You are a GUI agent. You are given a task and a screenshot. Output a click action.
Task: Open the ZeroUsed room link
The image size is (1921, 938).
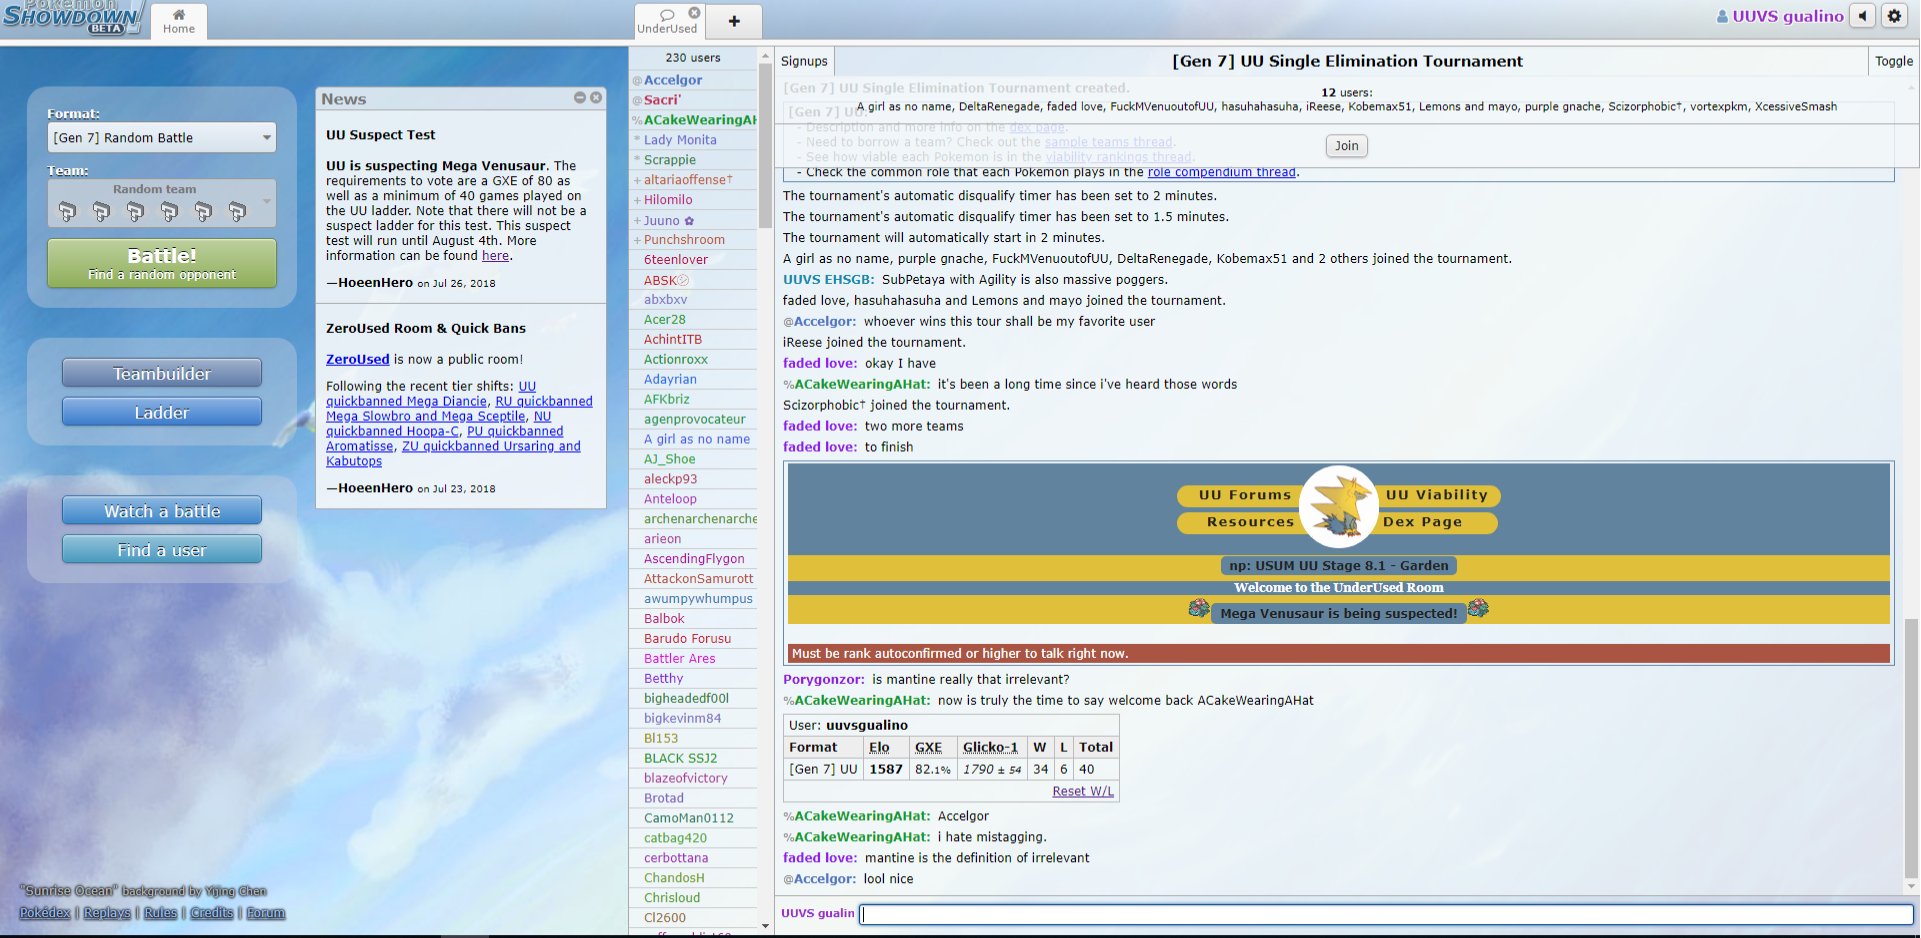click(357, 359)
